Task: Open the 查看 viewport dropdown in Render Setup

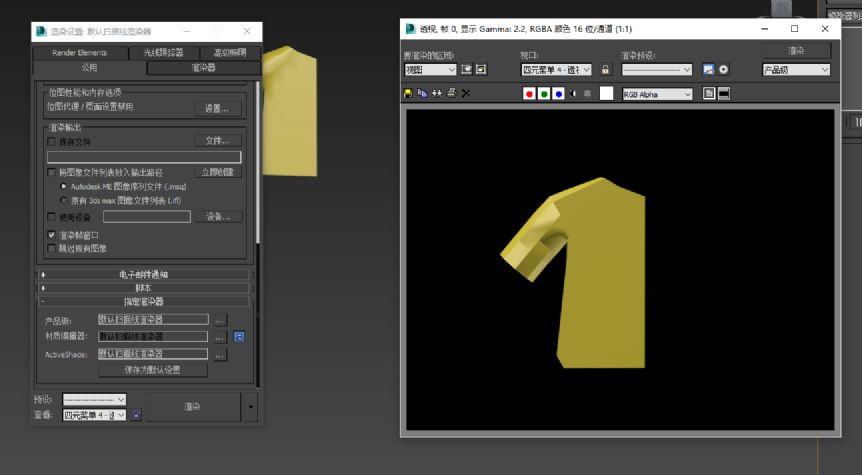Action: coord(94,415)
